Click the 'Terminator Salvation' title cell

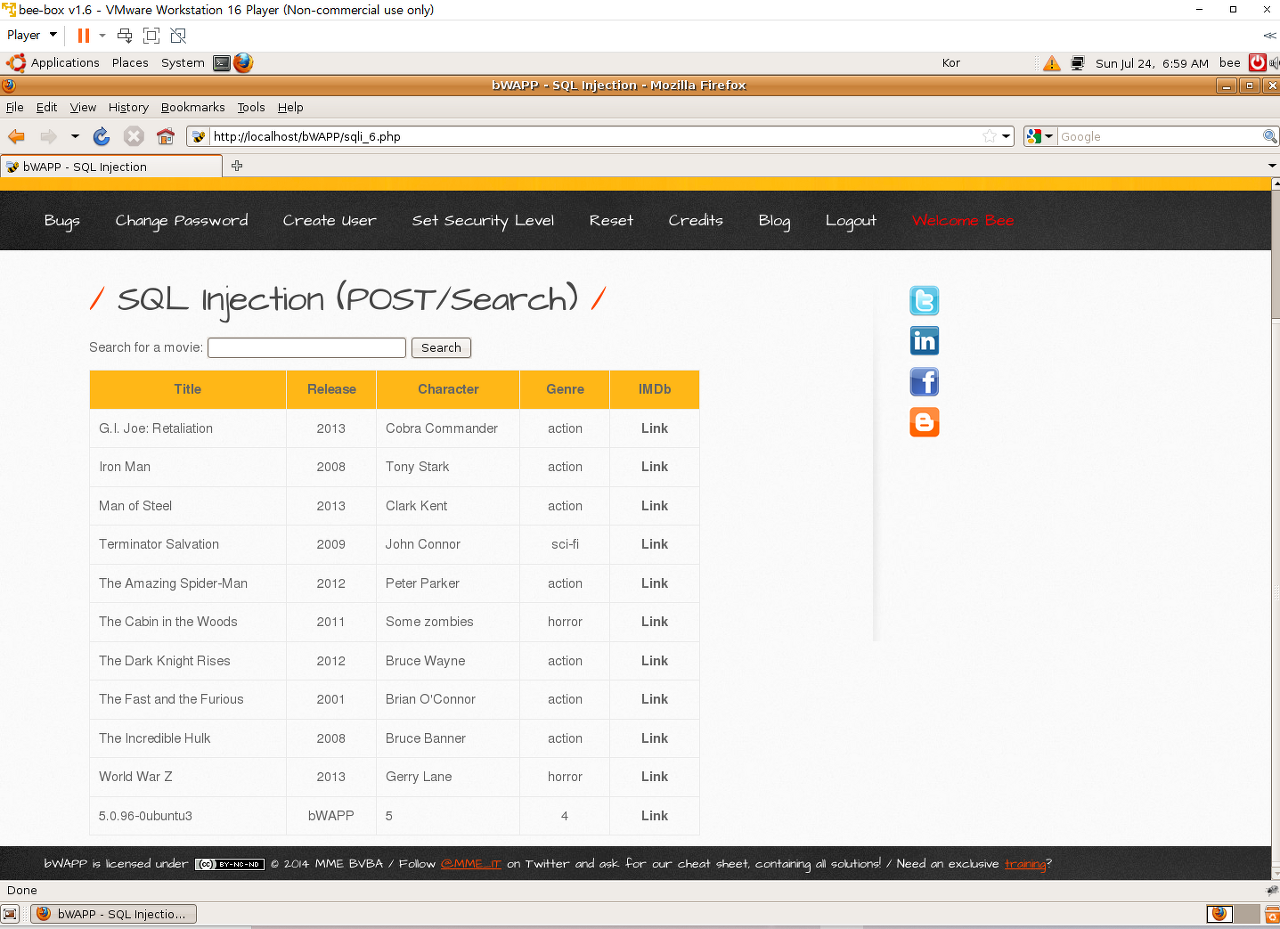click(x=188, y=545)
